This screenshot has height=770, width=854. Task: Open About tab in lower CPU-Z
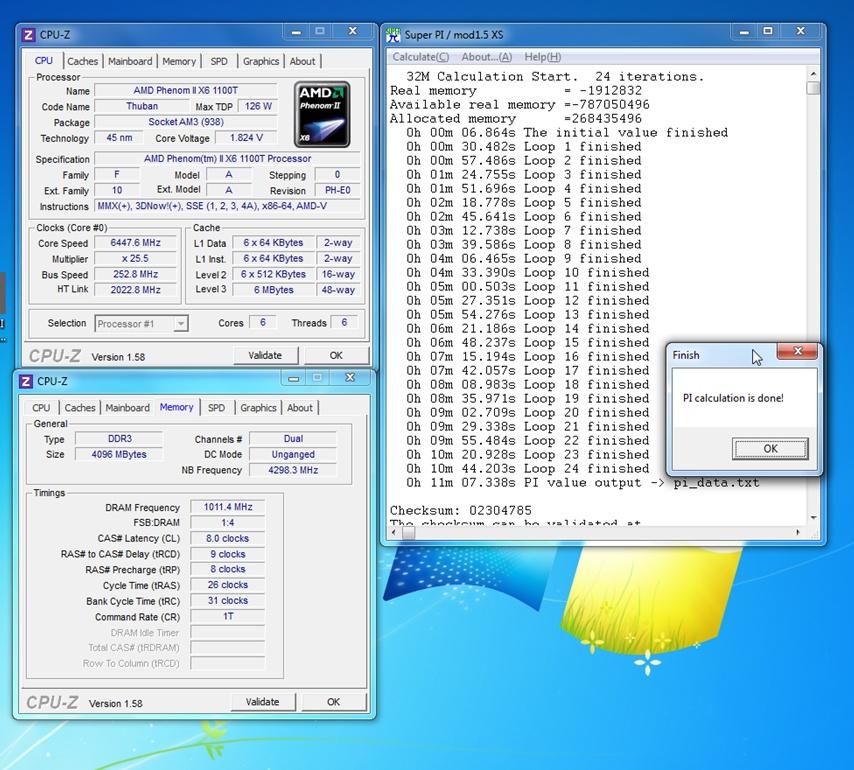(x=300, y=407)
